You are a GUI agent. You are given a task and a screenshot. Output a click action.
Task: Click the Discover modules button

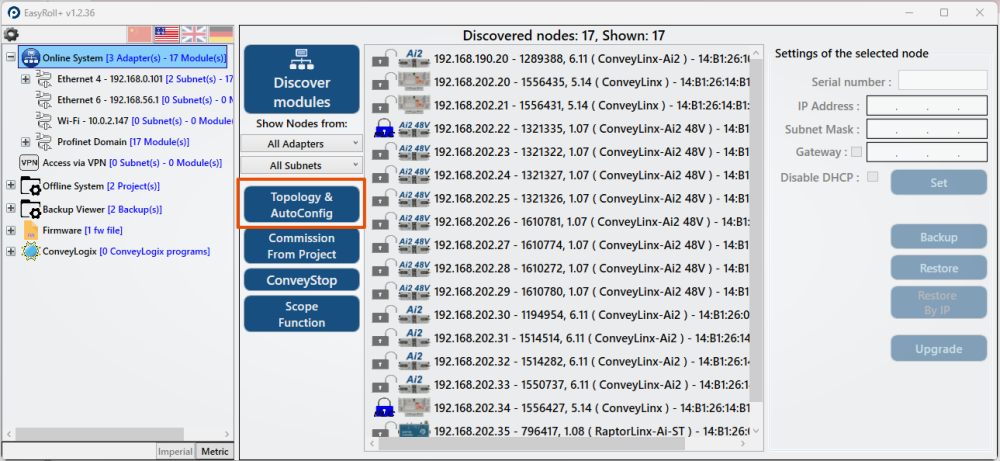[x=302, y=79]
